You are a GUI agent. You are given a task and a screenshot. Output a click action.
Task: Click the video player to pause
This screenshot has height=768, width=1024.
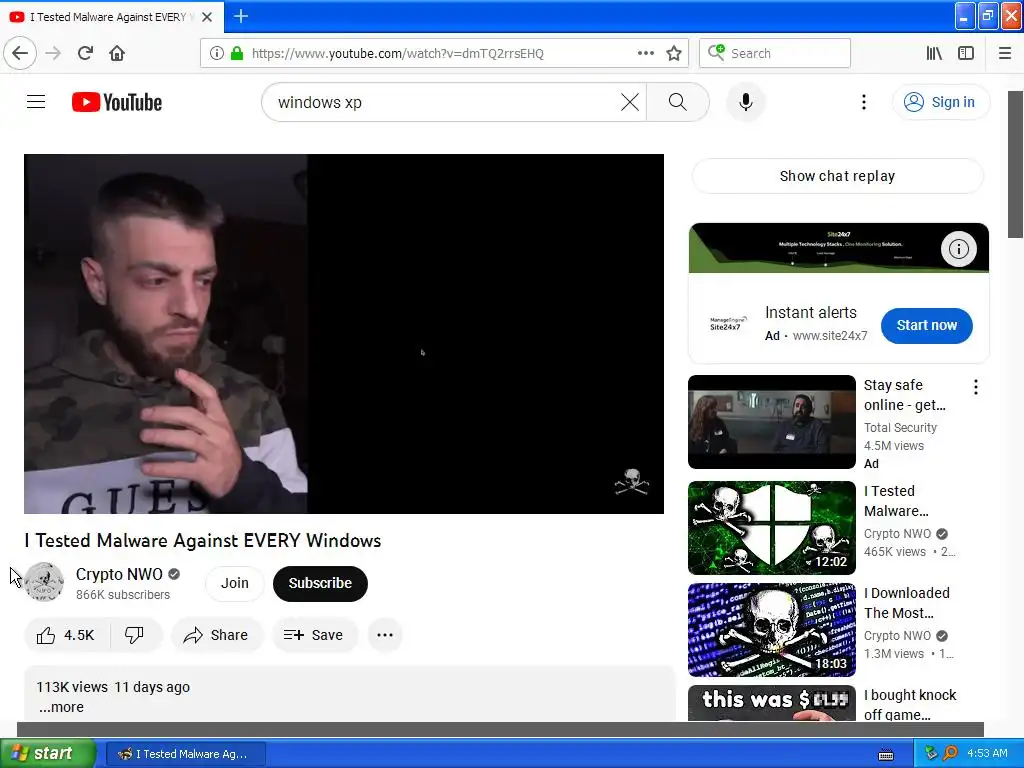(344, 334)
